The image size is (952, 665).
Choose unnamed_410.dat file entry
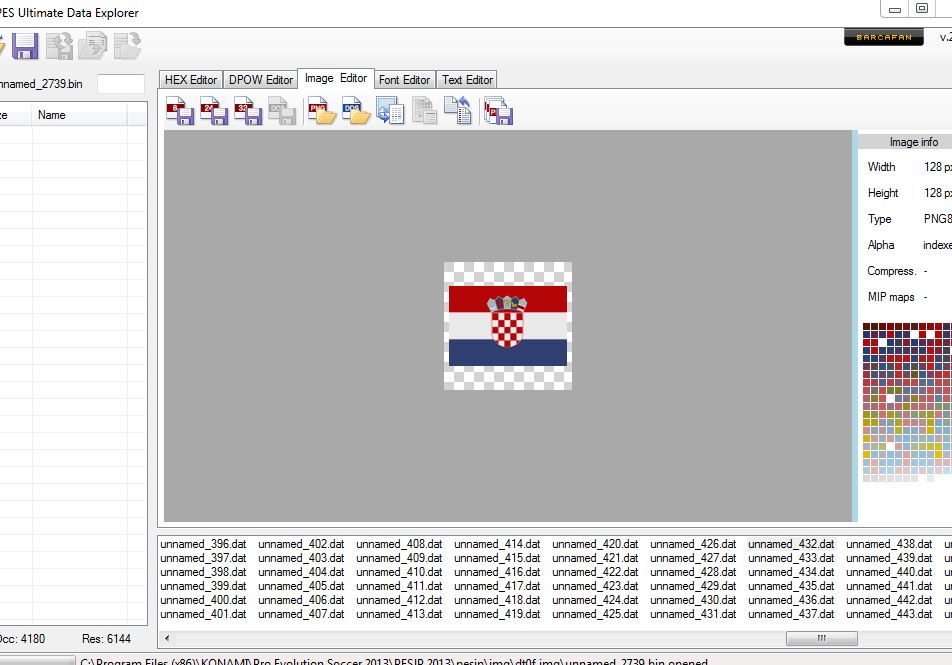(x=400, y=572)
